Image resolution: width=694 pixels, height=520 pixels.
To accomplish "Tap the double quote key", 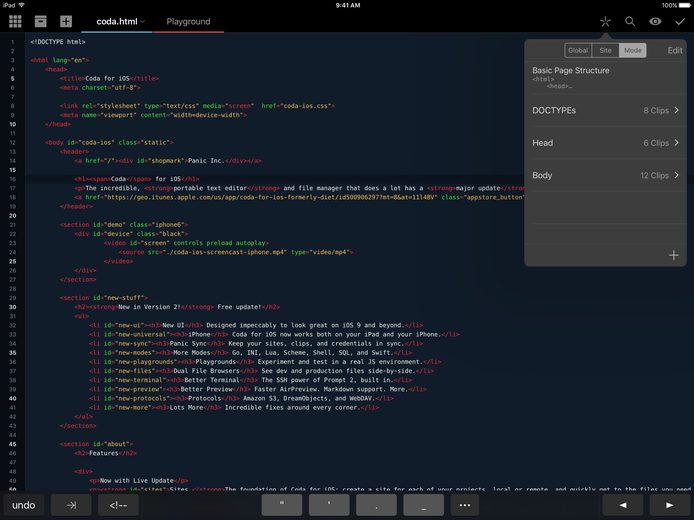I will point(282,505).
